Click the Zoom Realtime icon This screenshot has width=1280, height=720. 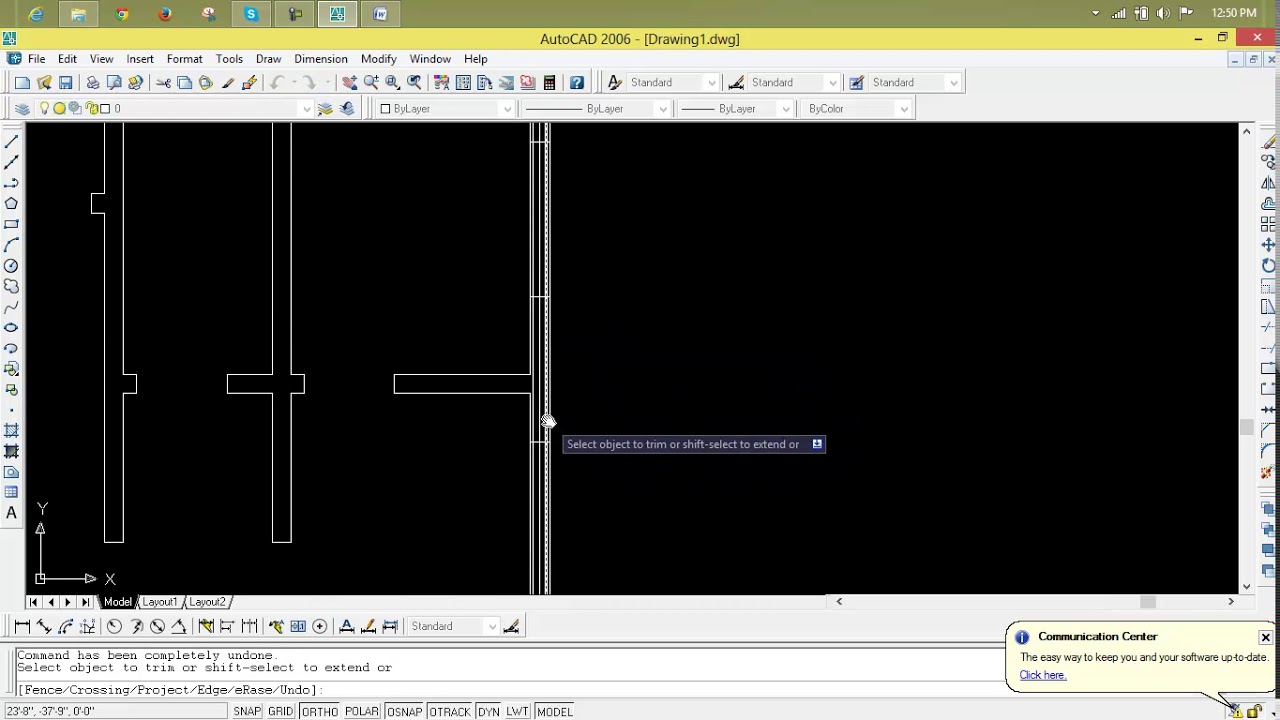[371, 83]
